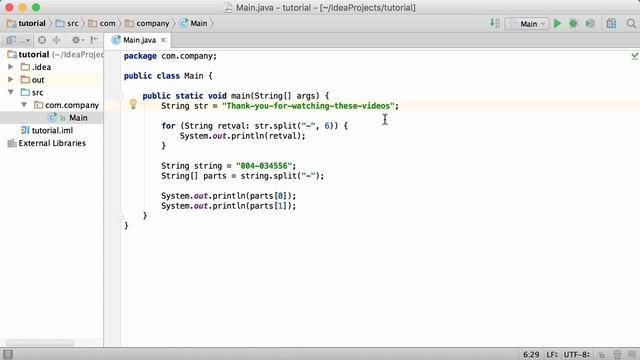Click in 'package com.company;' line
Screen dimensions: 640x360
(x=170, y=56)
